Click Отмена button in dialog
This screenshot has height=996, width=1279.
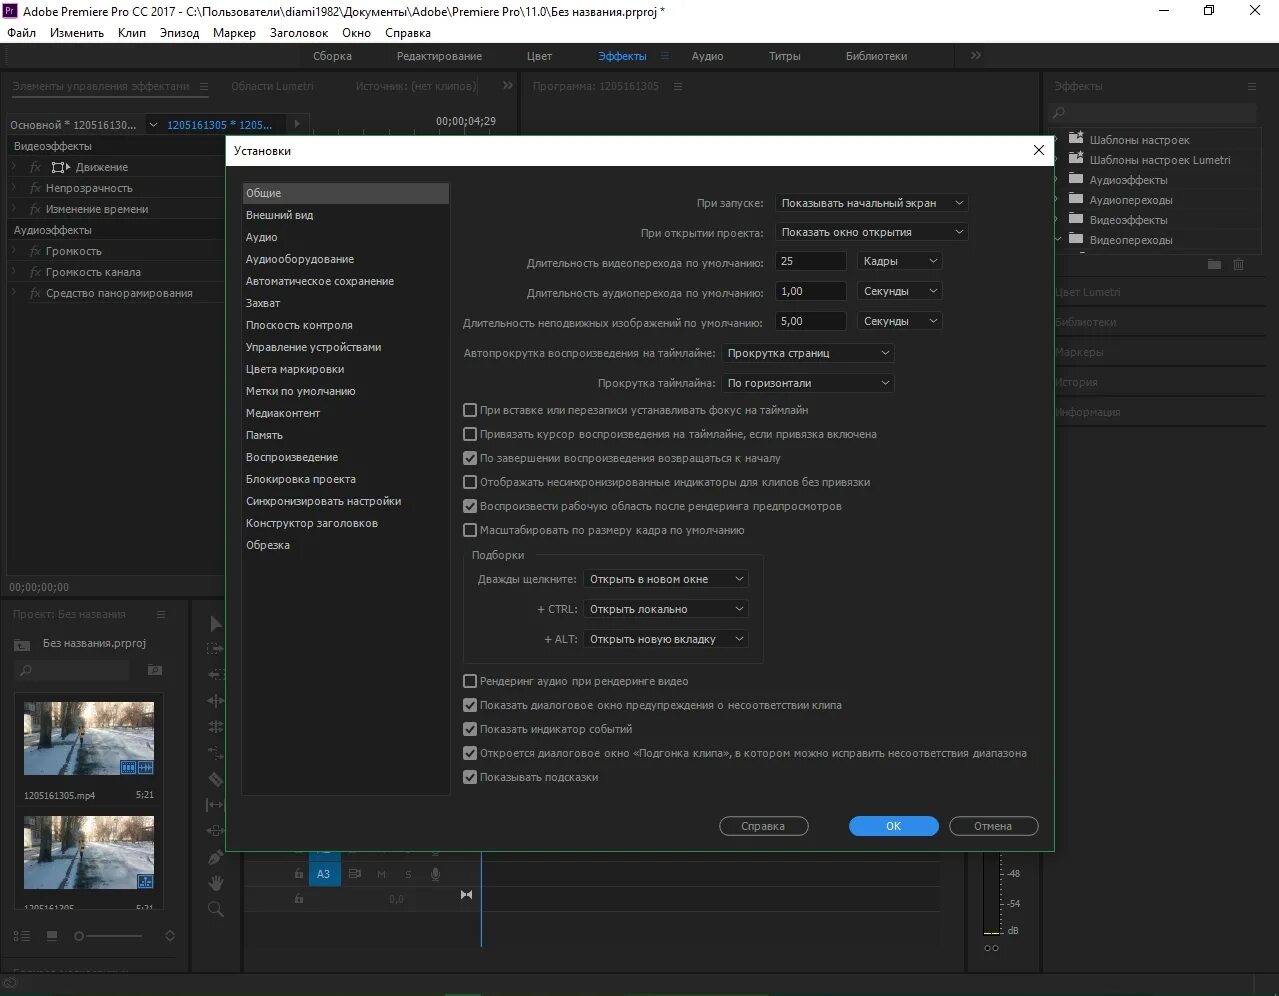coord(993,826)
